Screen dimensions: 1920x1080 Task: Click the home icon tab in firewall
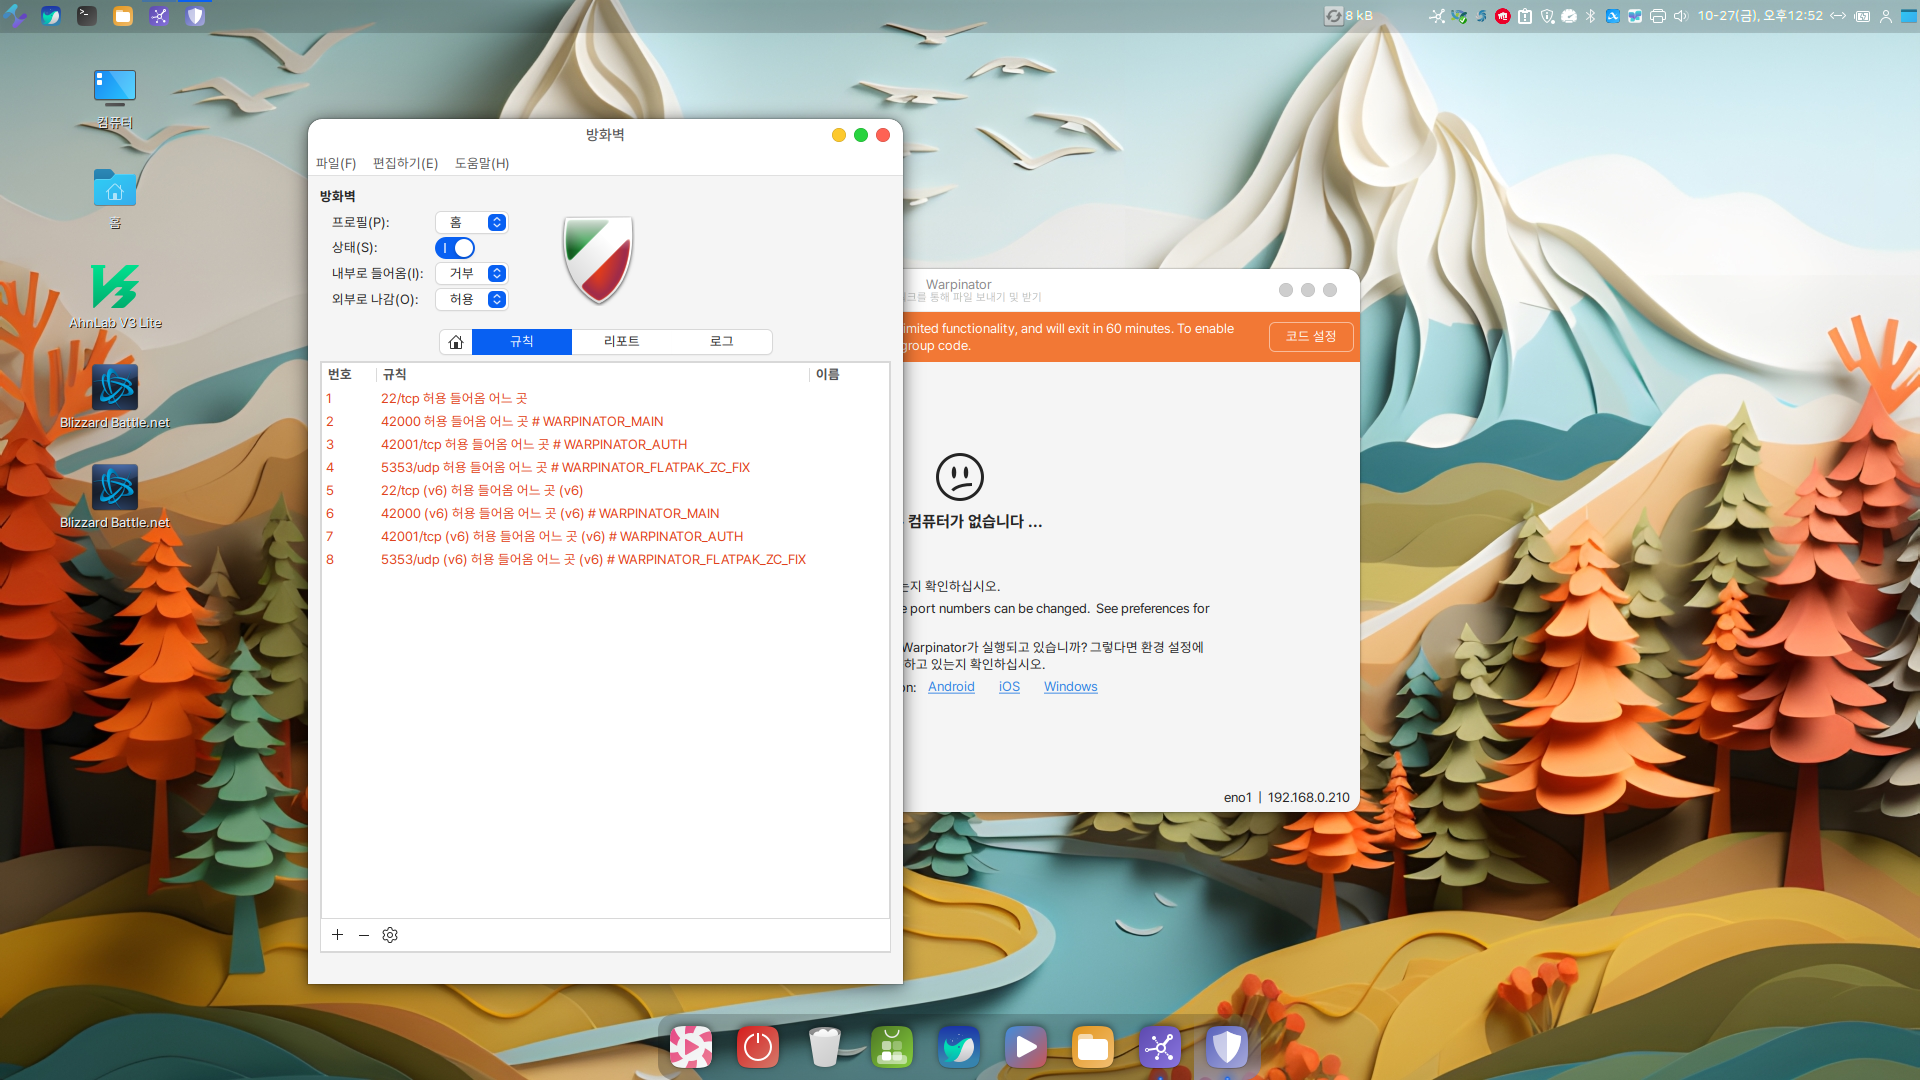pyautogui.click(x=456, y=342)
